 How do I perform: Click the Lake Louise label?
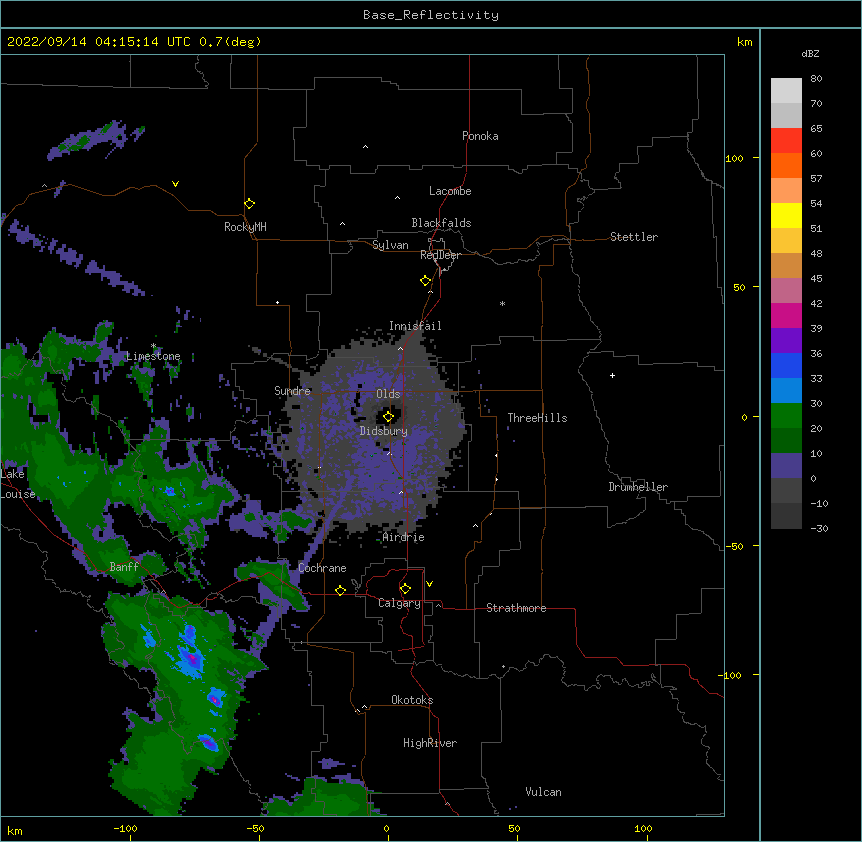tap(16, 484)
